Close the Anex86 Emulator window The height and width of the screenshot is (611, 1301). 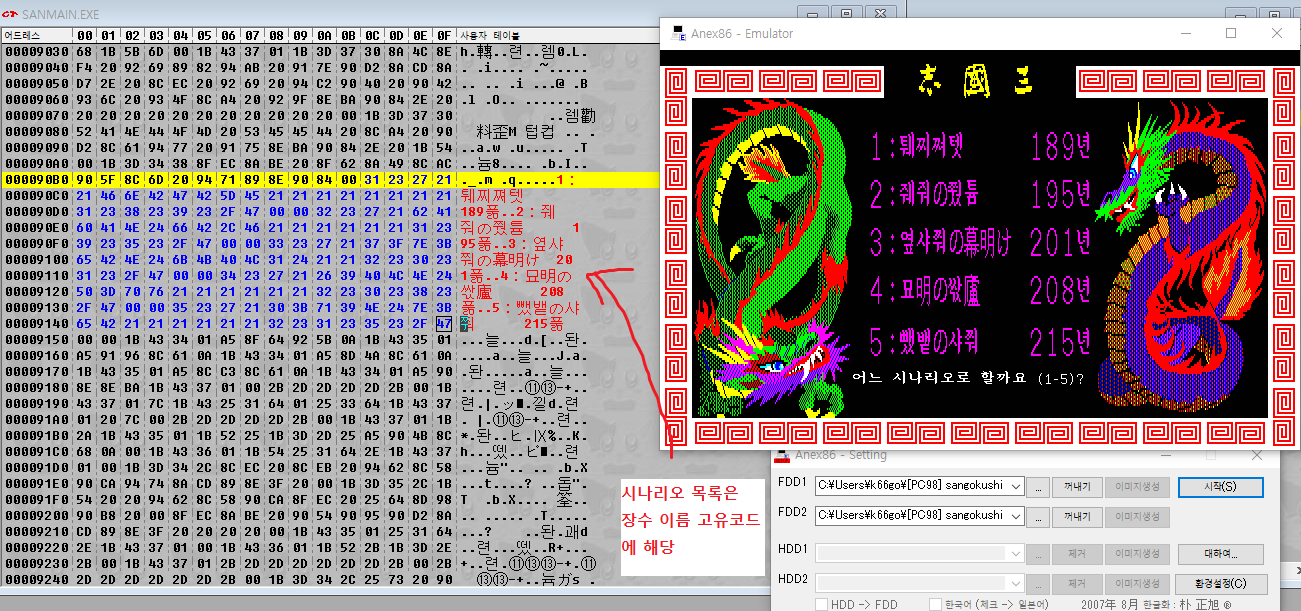pos(1276,33)
